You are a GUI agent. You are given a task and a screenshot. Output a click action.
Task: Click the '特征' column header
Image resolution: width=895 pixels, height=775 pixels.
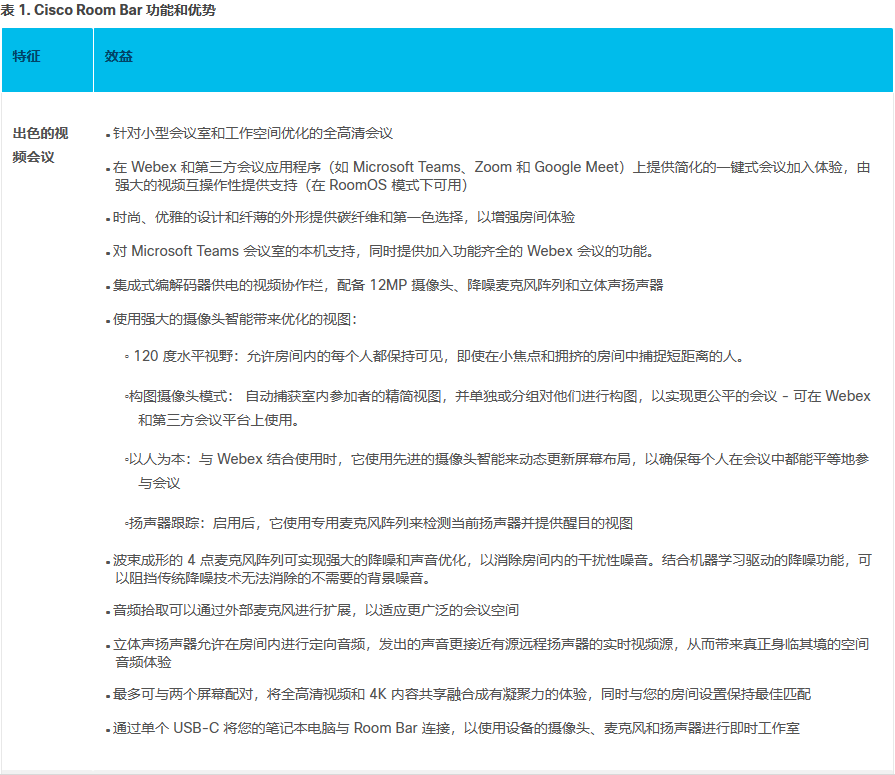point(26,56)
